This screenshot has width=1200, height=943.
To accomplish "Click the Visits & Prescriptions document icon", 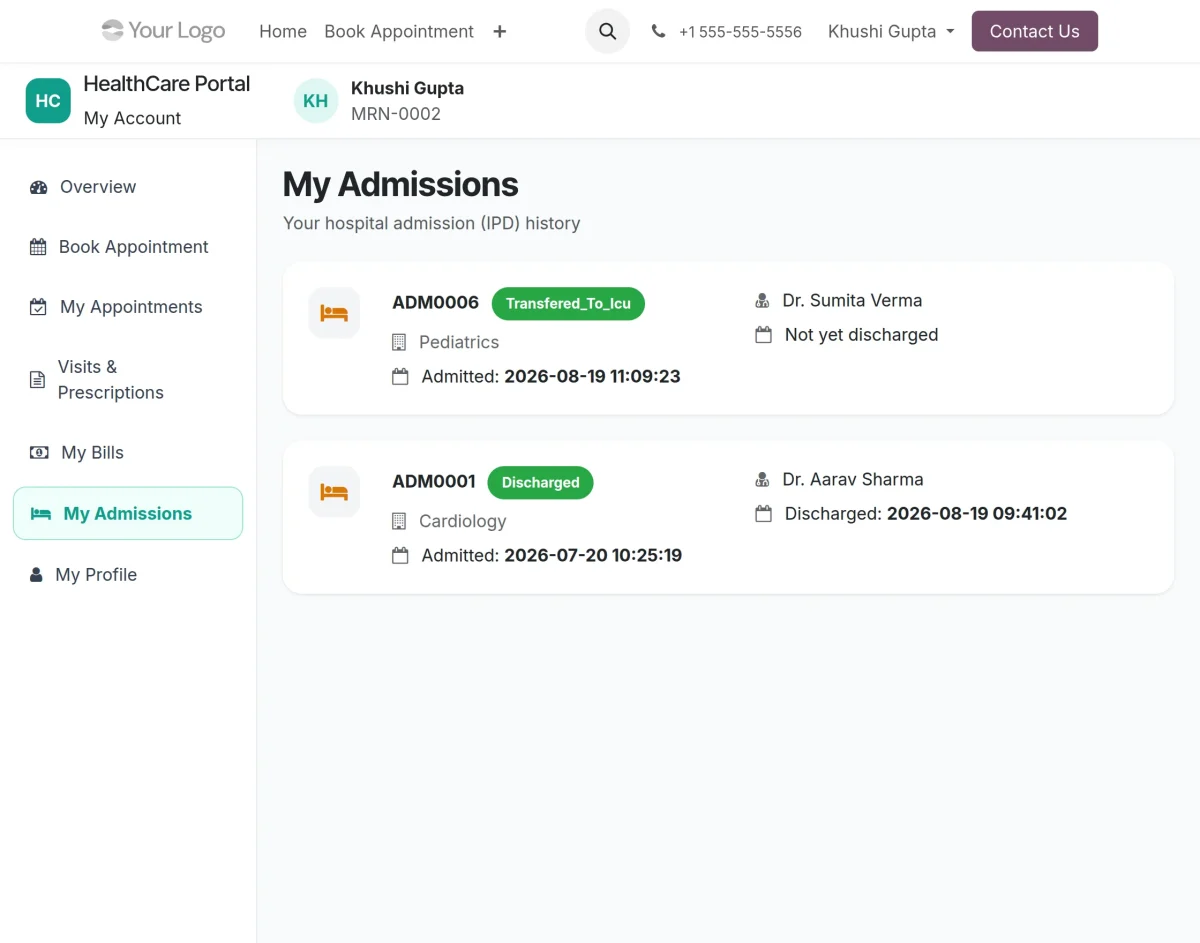I will click(x=37, y=380).
